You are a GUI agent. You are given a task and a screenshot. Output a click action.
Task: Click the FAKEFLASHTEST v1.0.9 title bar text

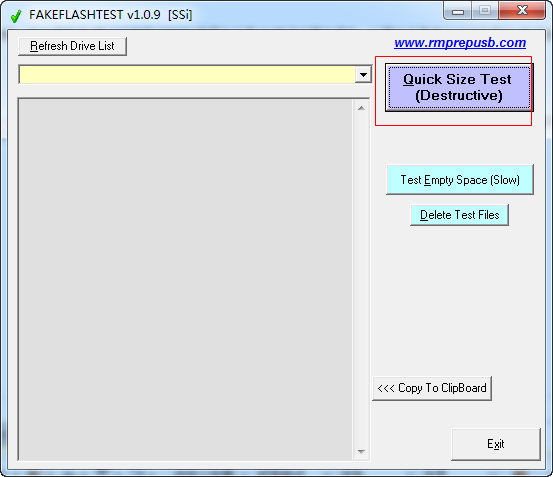110,15
